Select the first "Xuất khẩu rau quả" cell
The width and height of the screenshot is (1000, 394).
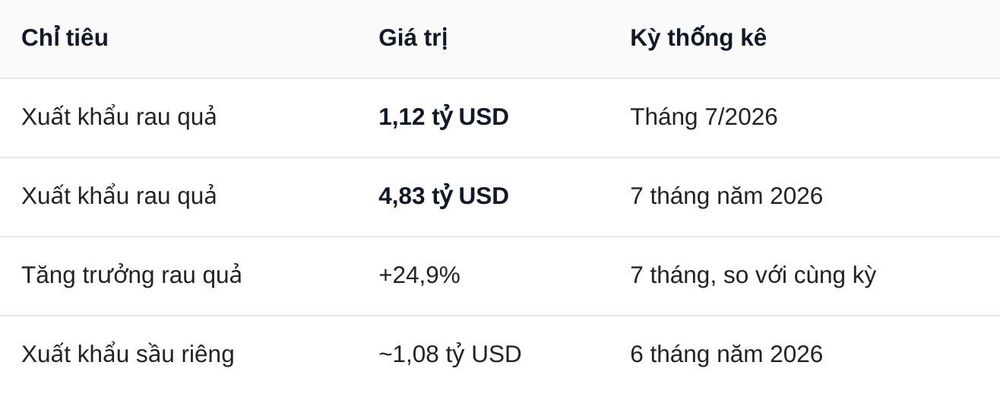pyautogui.click(x=119, y=117)
